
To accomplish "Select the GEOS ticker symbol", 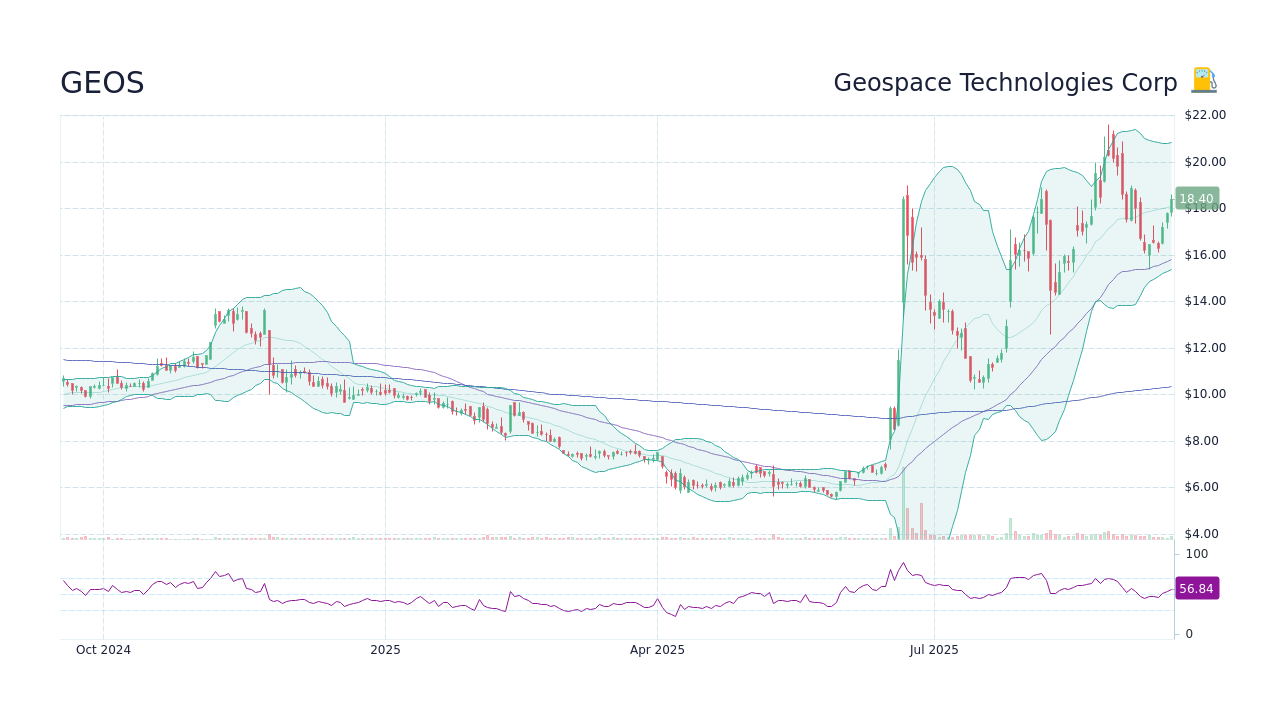I will click(x=102, y=82).
